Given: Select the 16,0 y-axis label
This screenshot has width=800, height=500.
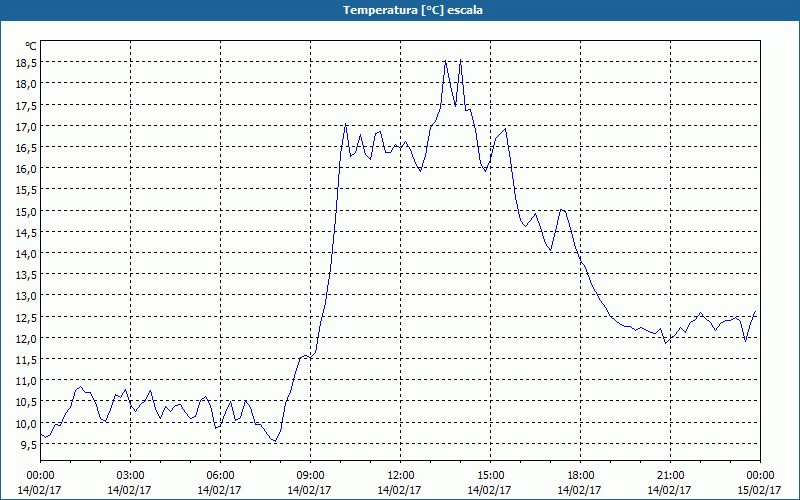Looking at the screenshot, I should click(26, 168).
